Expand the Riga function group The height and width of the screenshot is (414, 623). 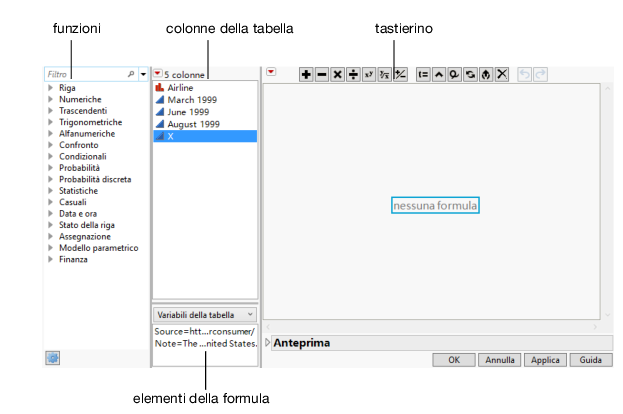(x=50, y=87)
